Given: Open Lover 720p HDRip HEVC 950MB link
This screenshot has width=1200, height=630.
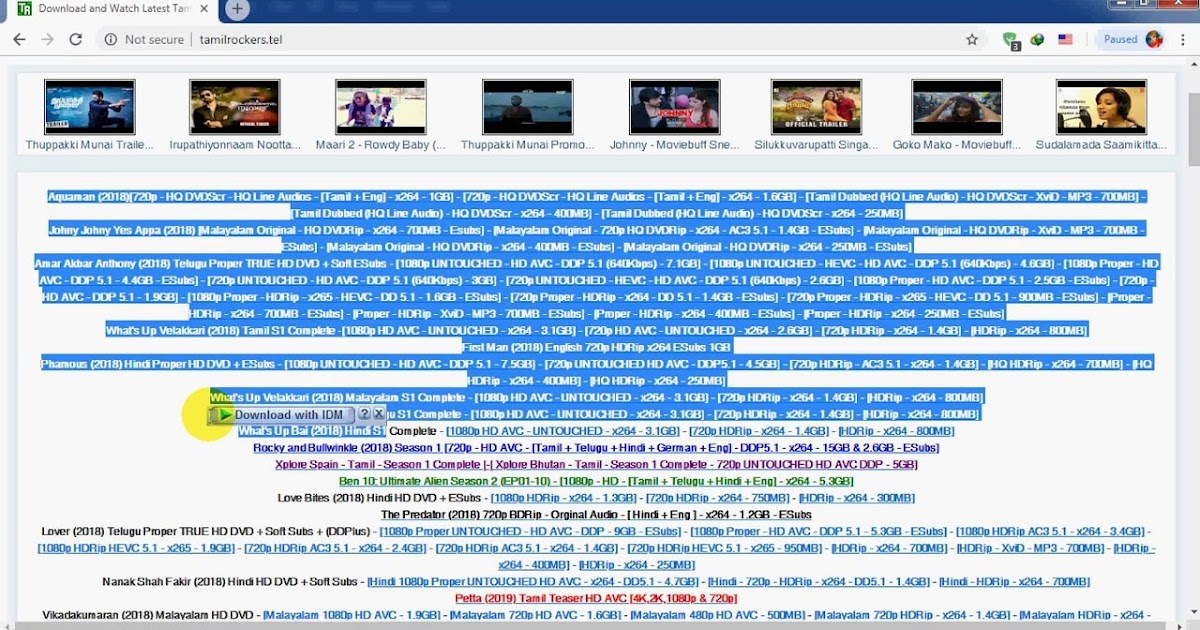Looking at the screenshot, I should click(x=725, y=548).
